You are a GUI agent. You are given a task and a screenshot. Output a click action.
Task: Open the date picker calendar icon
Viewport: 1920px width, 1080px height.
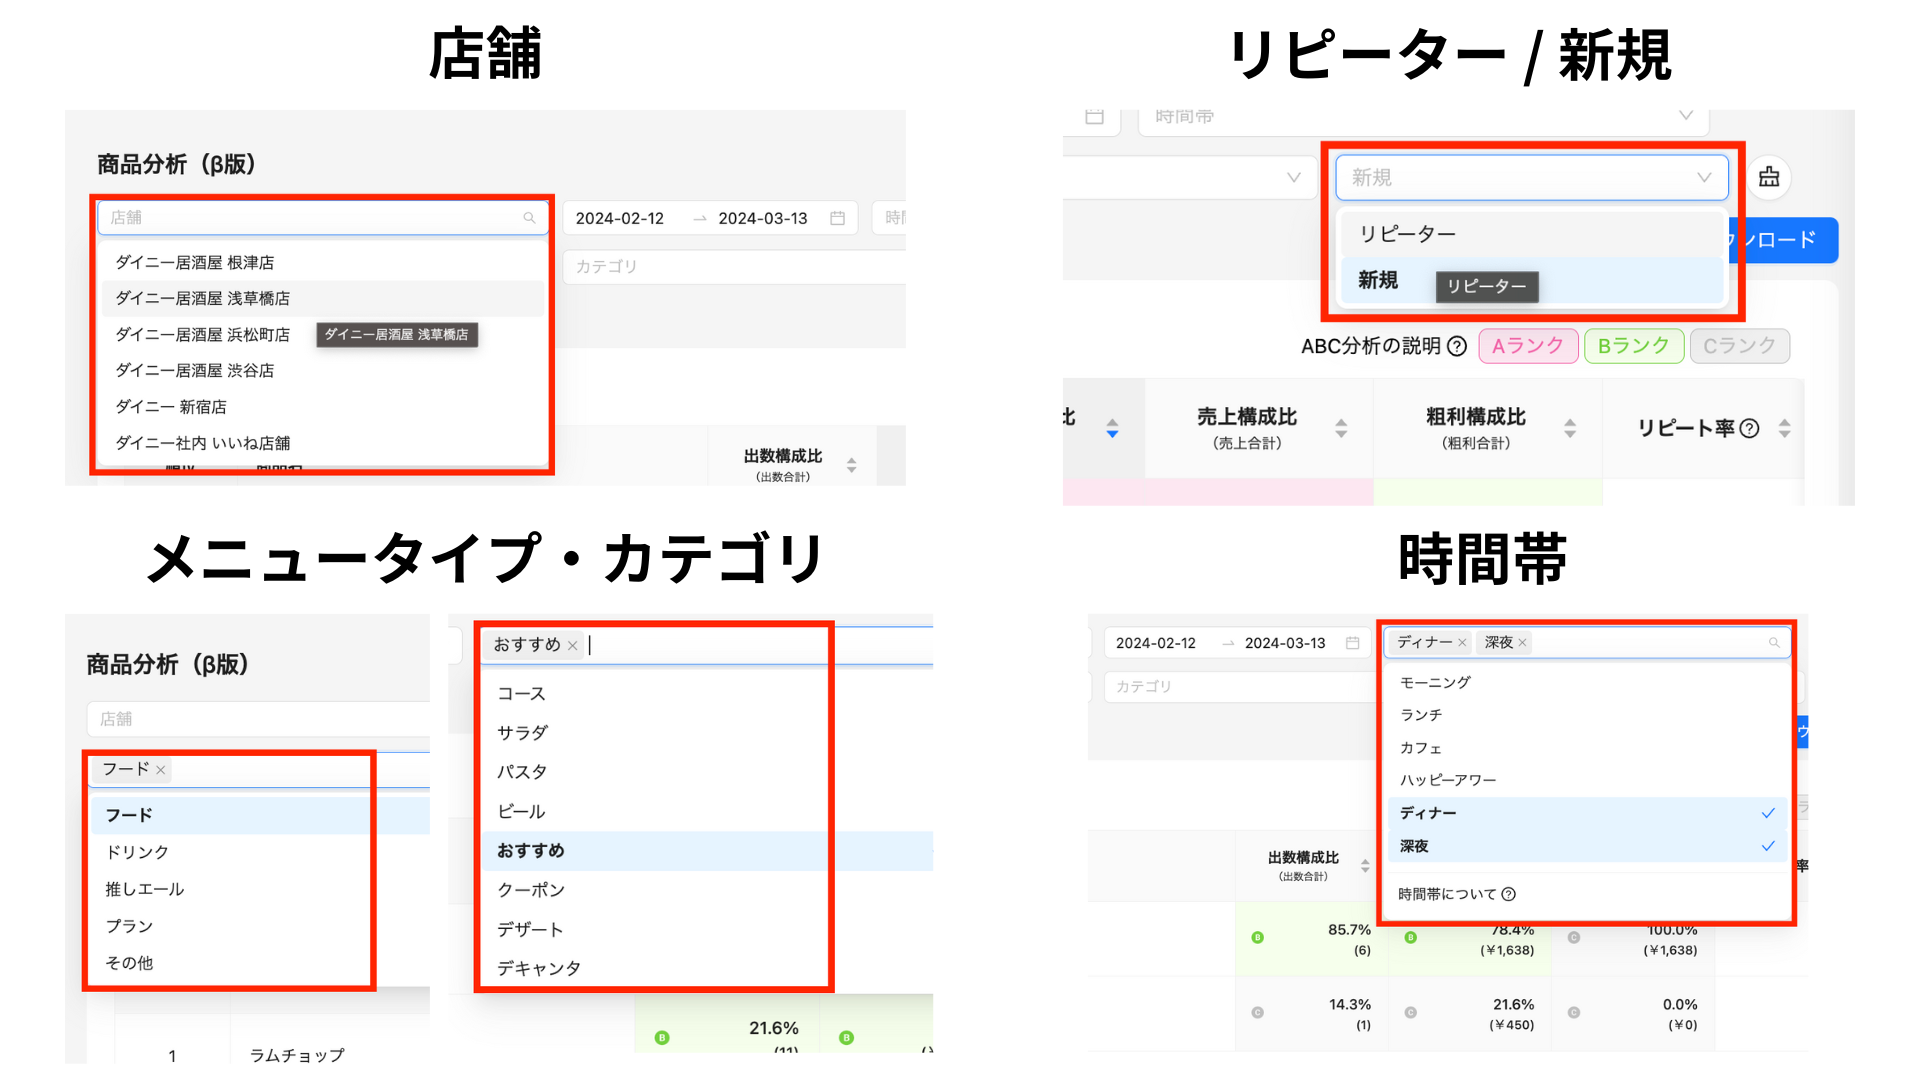click(x=838, y=218)
